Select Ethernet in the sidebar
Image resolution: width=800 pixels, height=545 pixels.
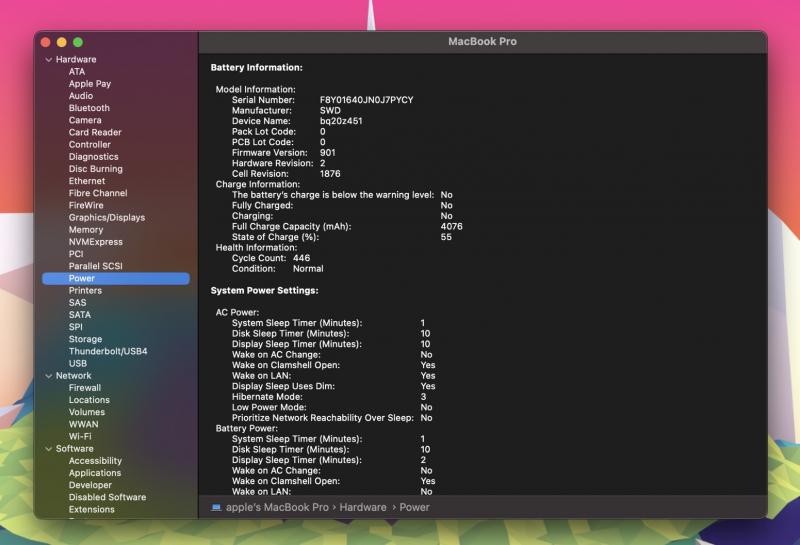(x=87, y=181)
